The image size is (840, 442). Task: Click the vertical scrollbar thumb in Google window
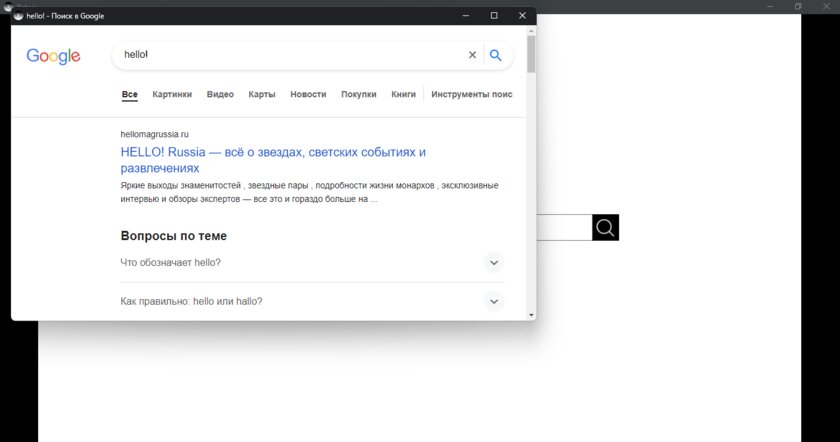(531, 54)
